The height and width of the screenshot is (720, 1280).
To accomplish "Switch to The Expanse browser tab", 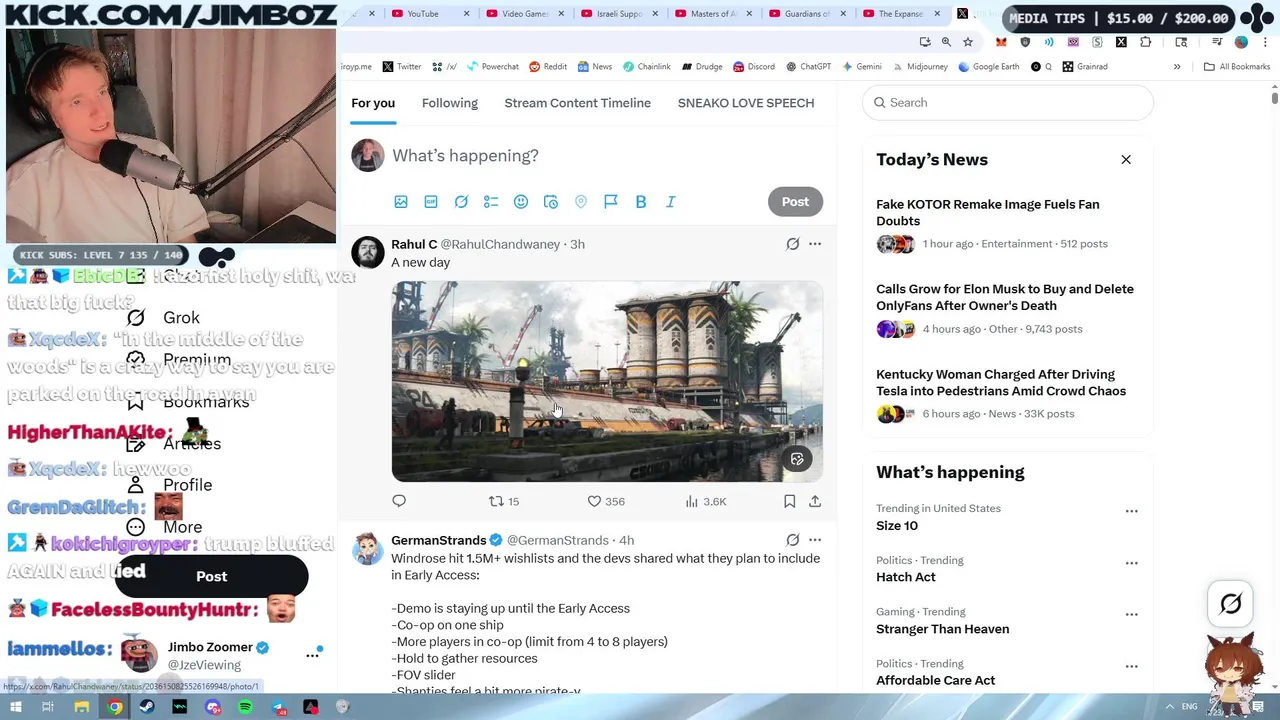I will click(899, 14).
